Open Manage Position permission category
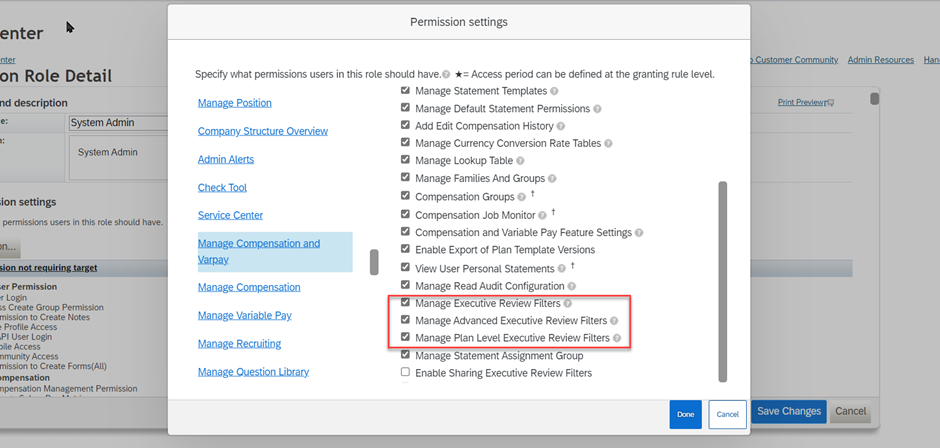The height and width of the screenshot is (448, 940). tap(234, 103)
